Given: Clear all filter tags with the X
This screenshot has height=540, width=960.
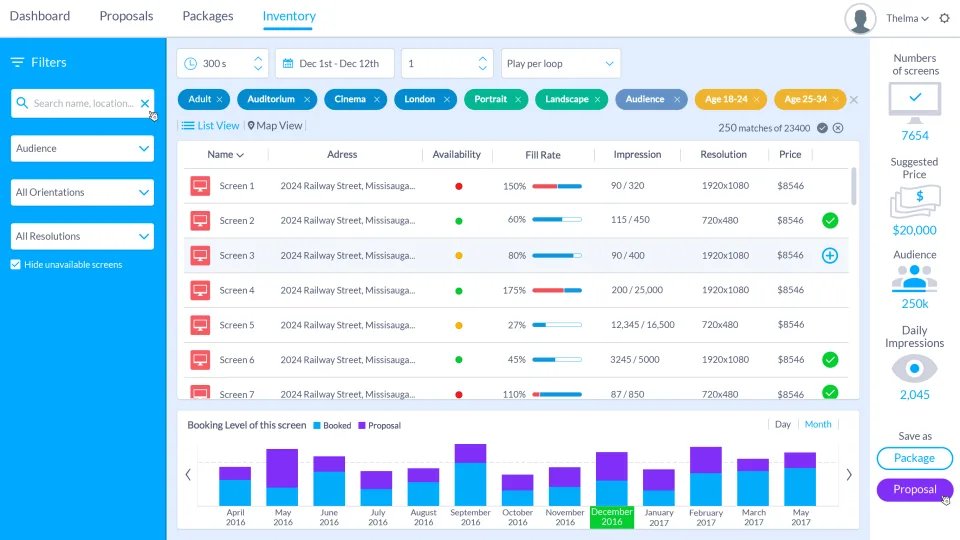Looking at the screenshot, I should 854,99.
